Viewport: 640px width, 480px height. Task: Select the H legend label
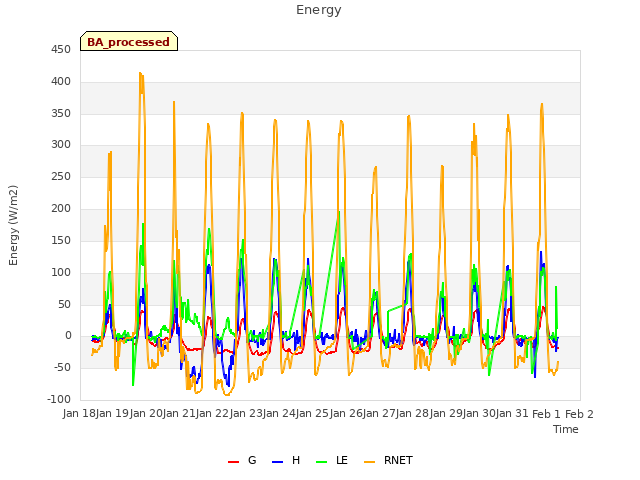tap(296, 460)
